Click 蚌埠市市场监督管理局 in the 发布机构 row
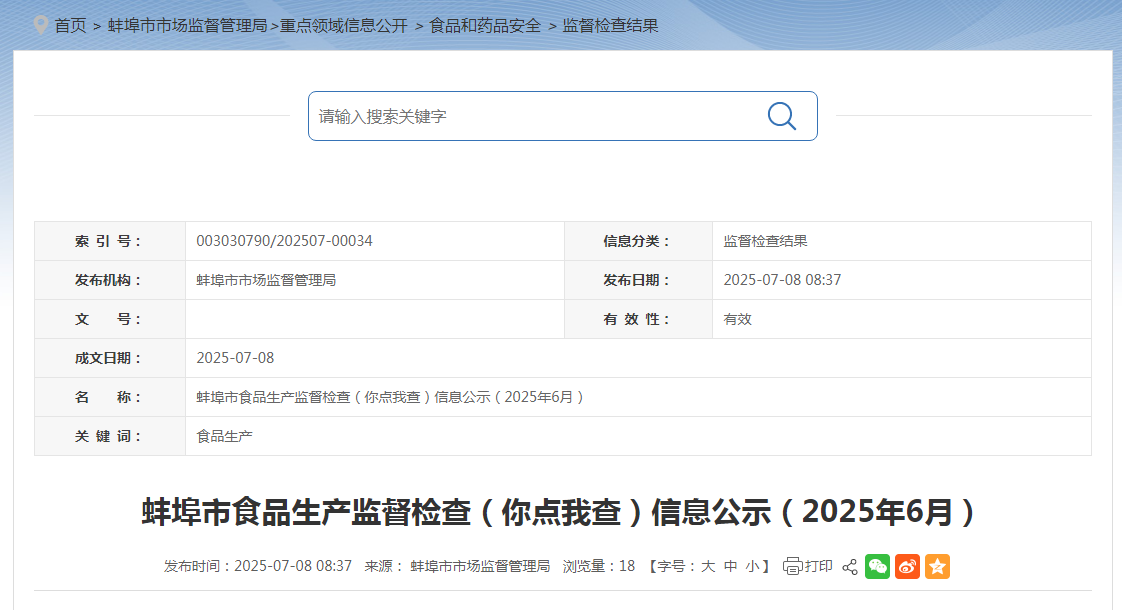This screenshot has width=1122, height=610. pyautogui.click(x=265, y=280)
